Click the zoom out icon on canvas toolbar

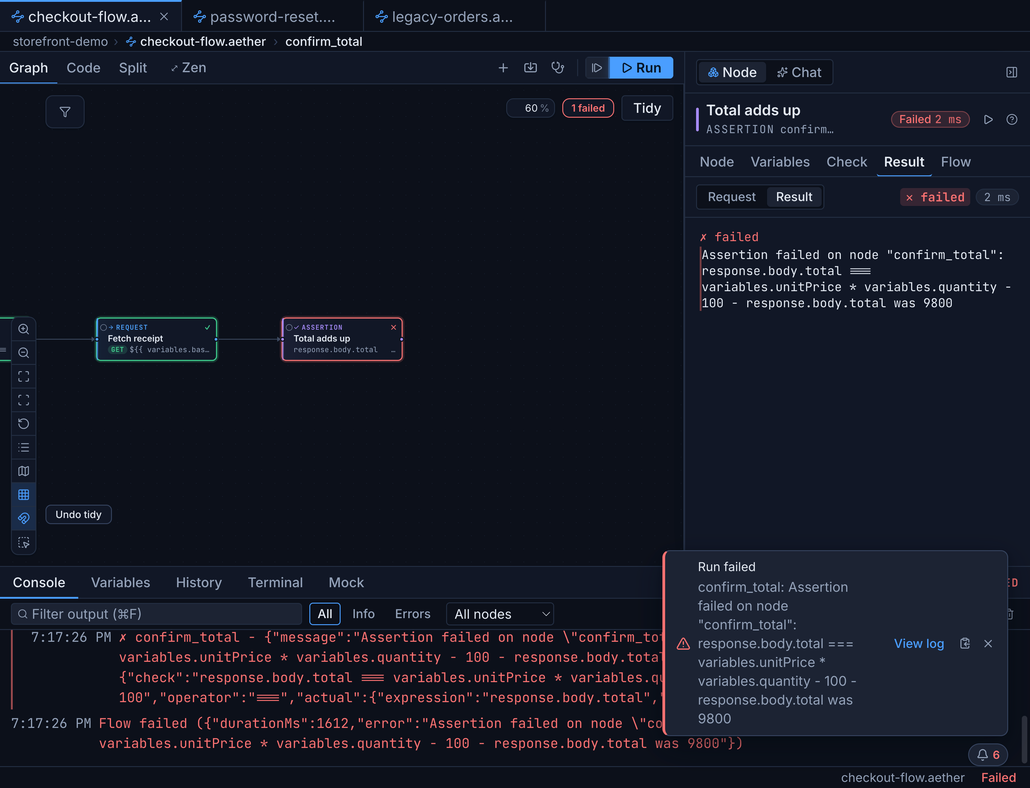pyautogui.click(x=24, y=353)
